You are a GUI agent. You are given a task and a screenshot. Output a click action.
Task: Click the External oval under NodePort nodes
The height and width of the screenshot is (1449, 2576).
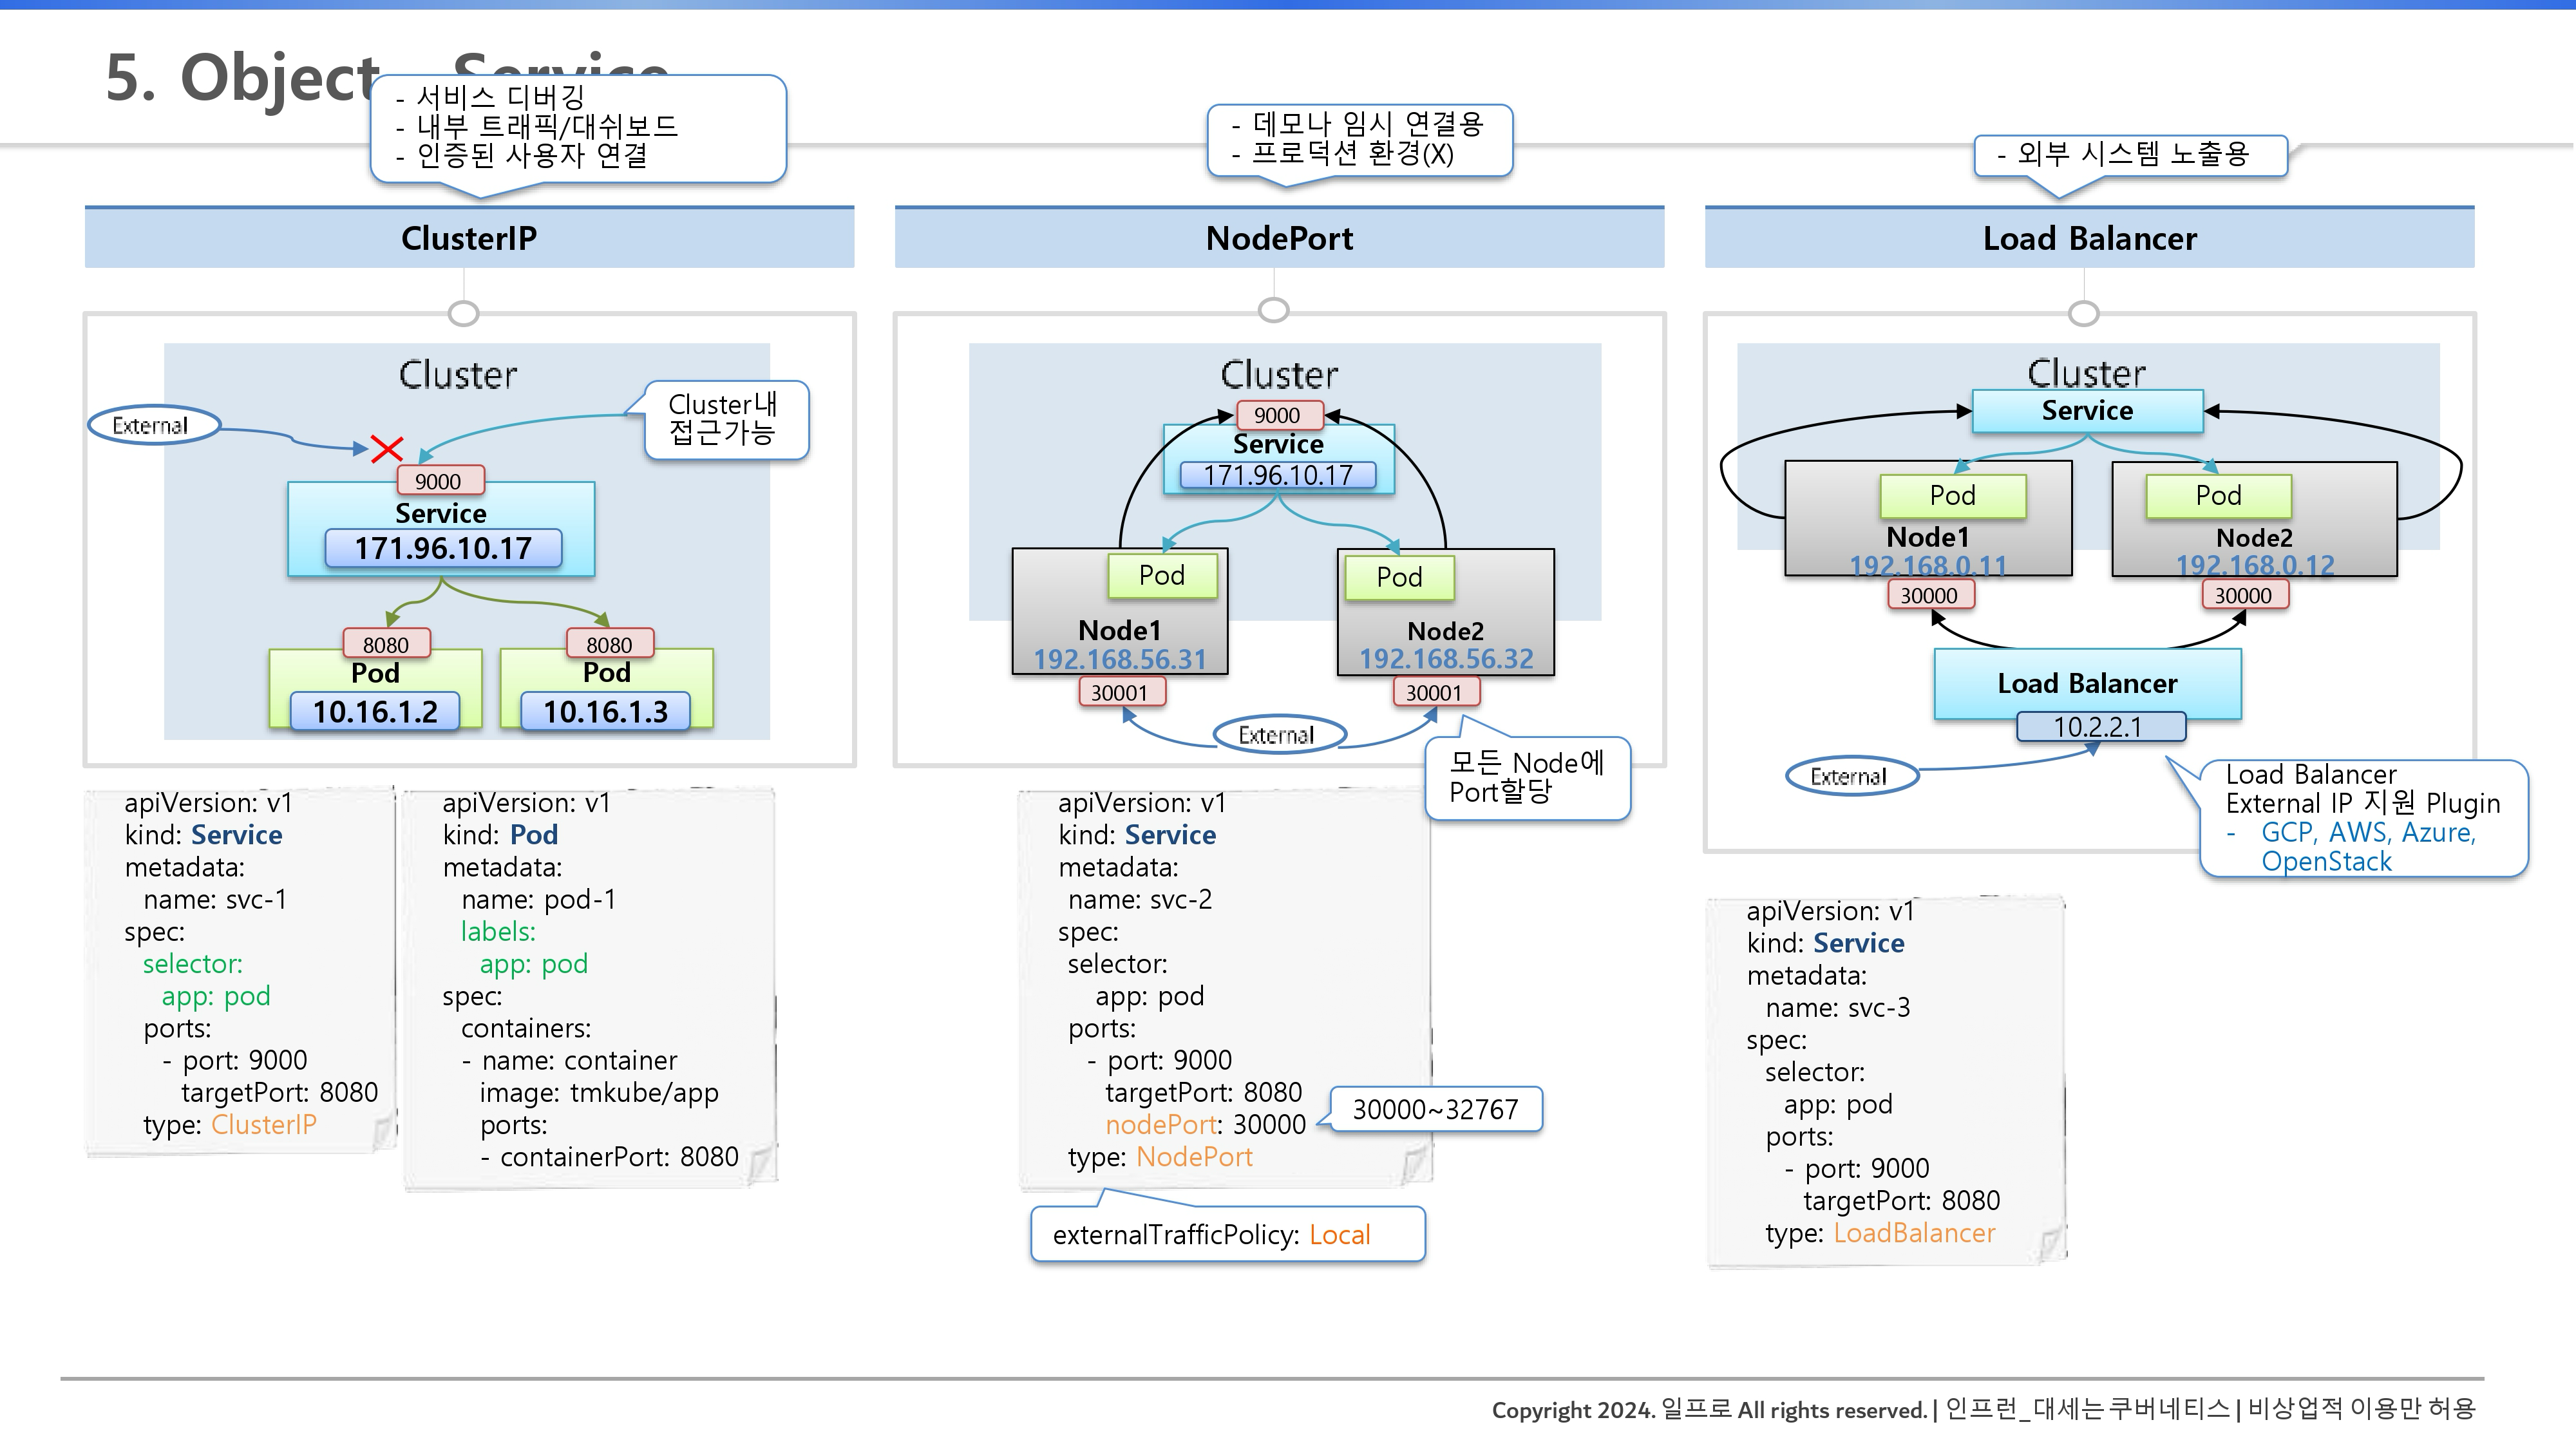click(1278, 735)
